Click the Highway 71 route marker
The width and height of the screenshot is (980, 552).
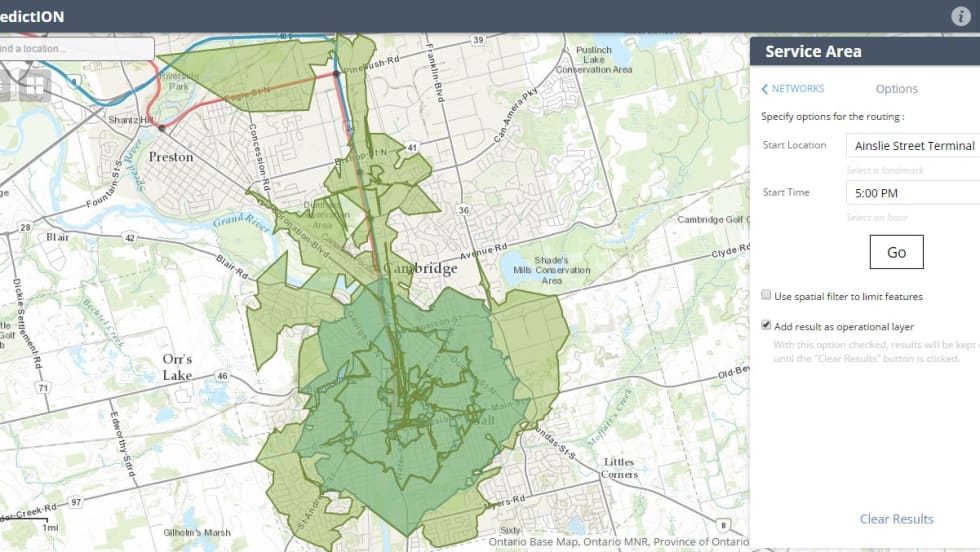43,387
